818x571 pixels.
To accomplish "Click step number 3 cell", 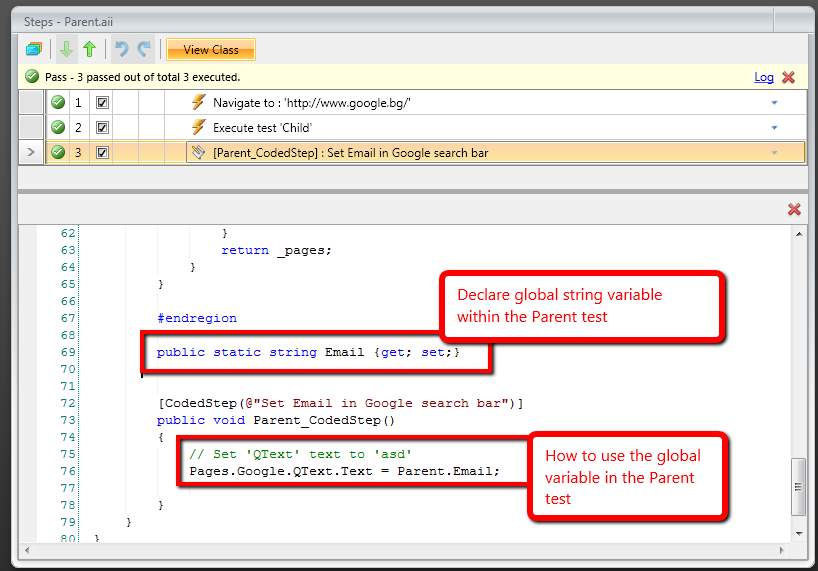I will tap(78, 153).
